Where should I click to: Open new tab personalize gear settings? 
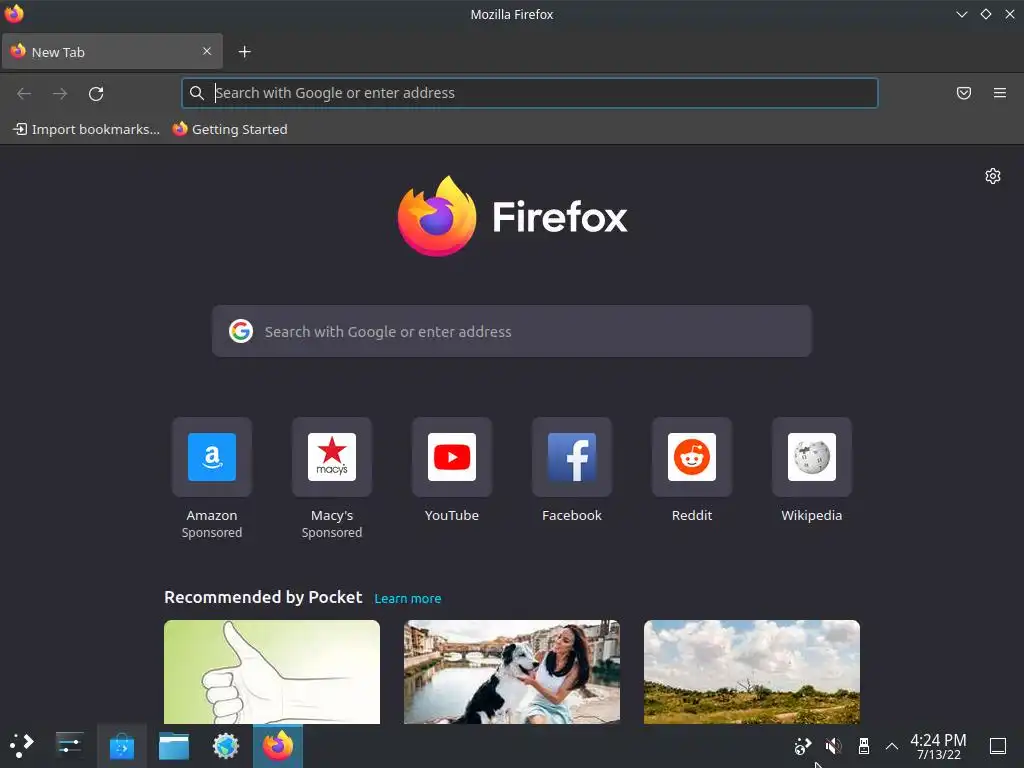coord(993,176)
